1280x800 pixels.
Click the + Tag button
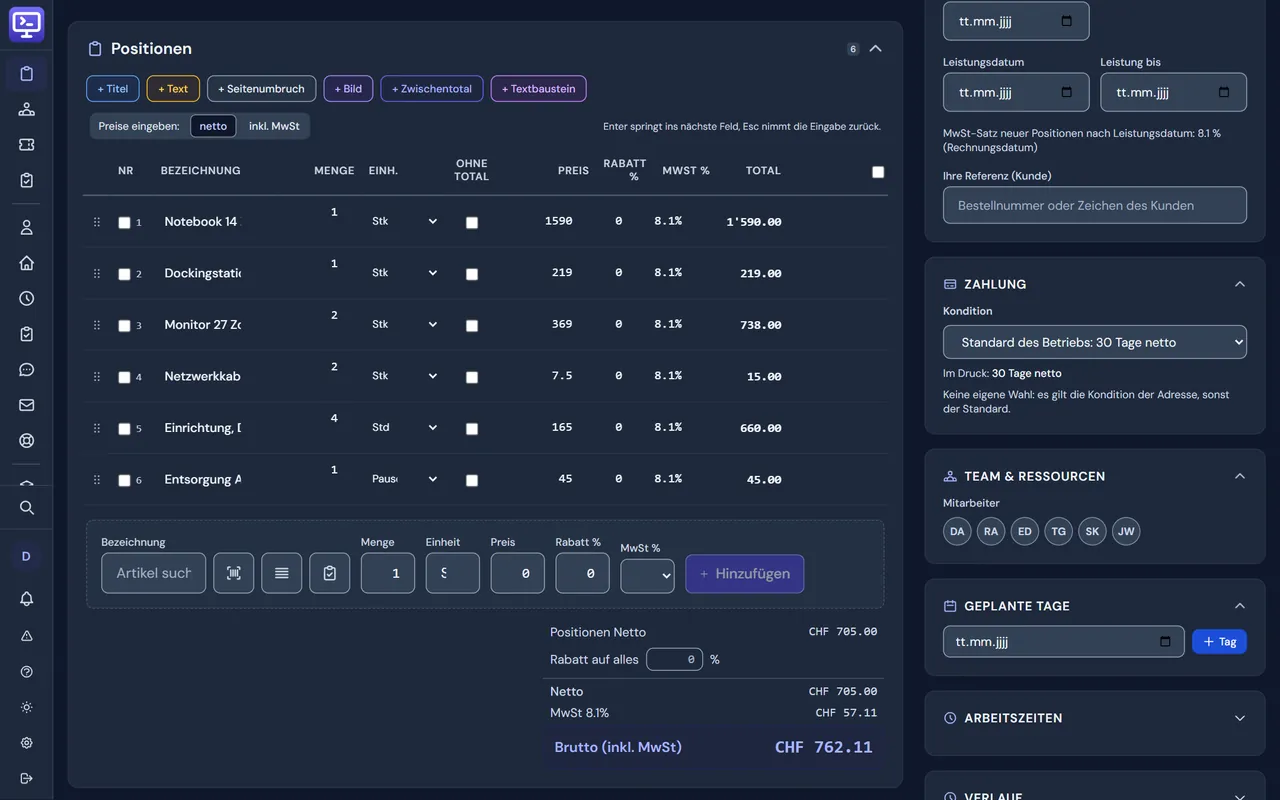click(1220, 642)
